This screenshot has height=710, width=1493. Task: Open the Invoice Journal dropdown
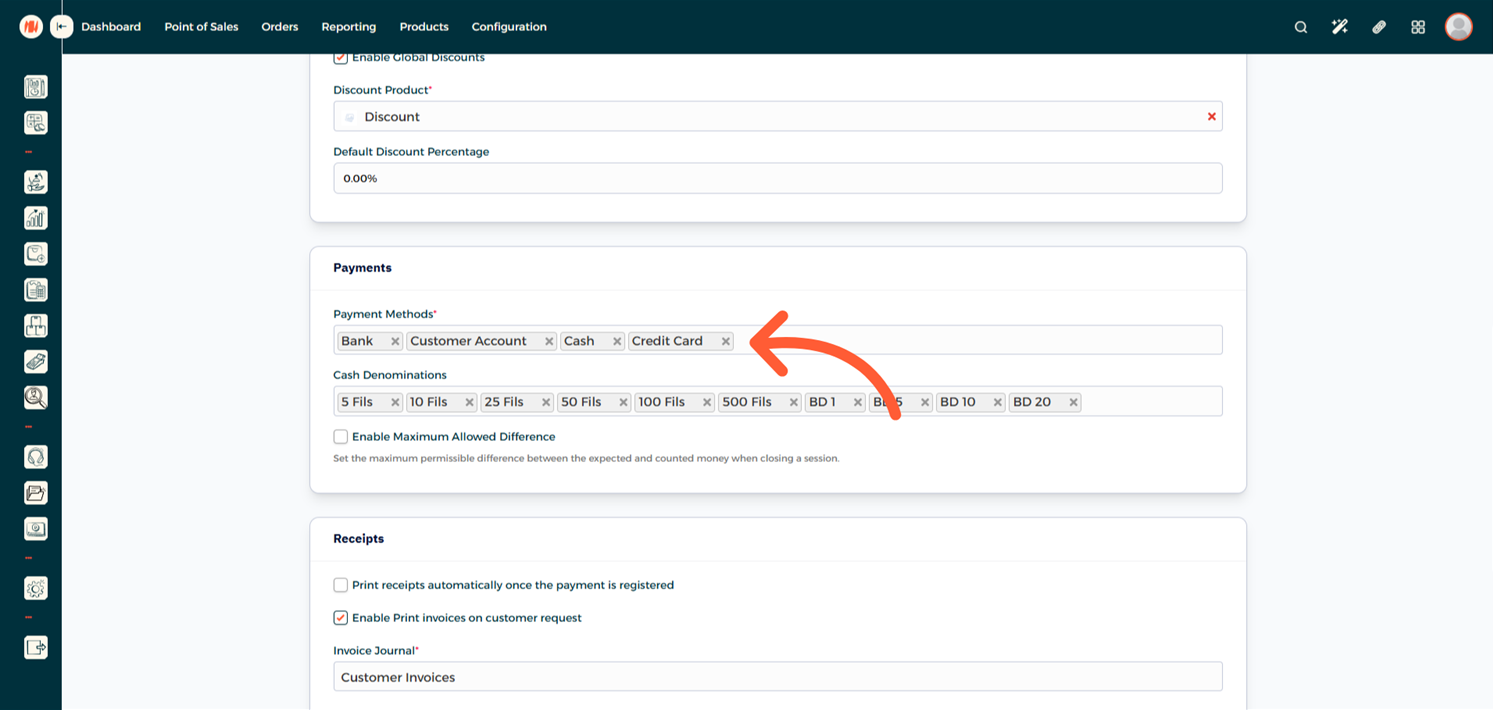(777, 677)
